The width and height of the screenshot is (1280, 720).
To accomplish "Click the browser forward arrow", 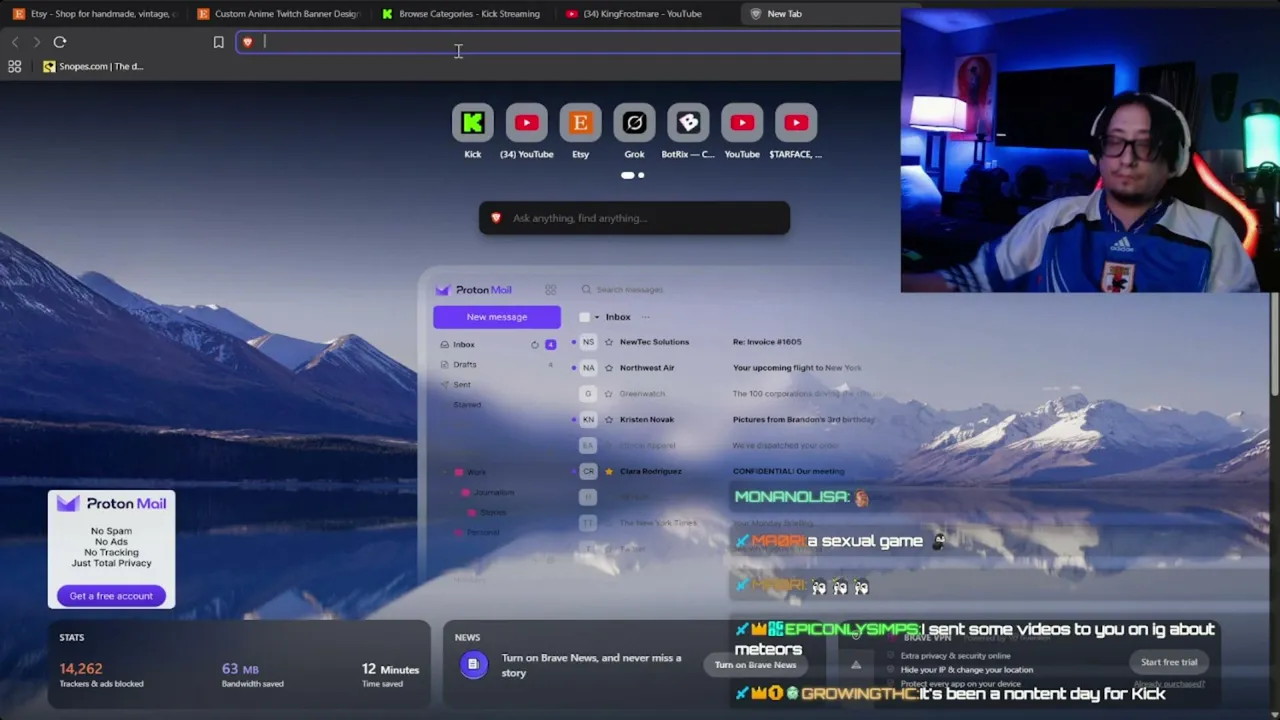I will click(37, 42).
